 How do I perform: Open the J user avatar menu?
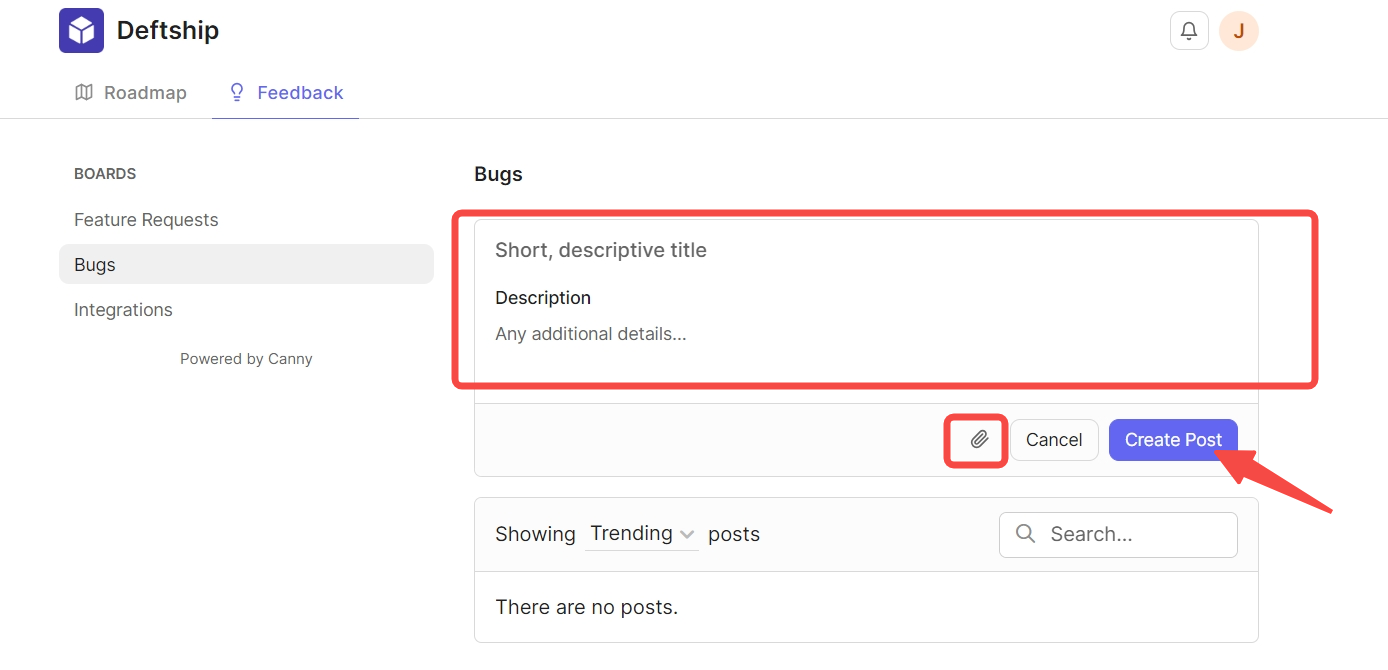pyautogui.click(x=1239, y=31)
